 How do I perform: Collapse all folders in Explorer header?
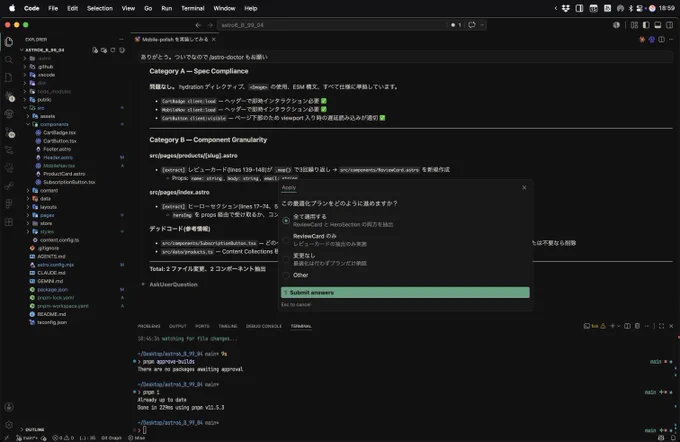[x=122, y=50]
